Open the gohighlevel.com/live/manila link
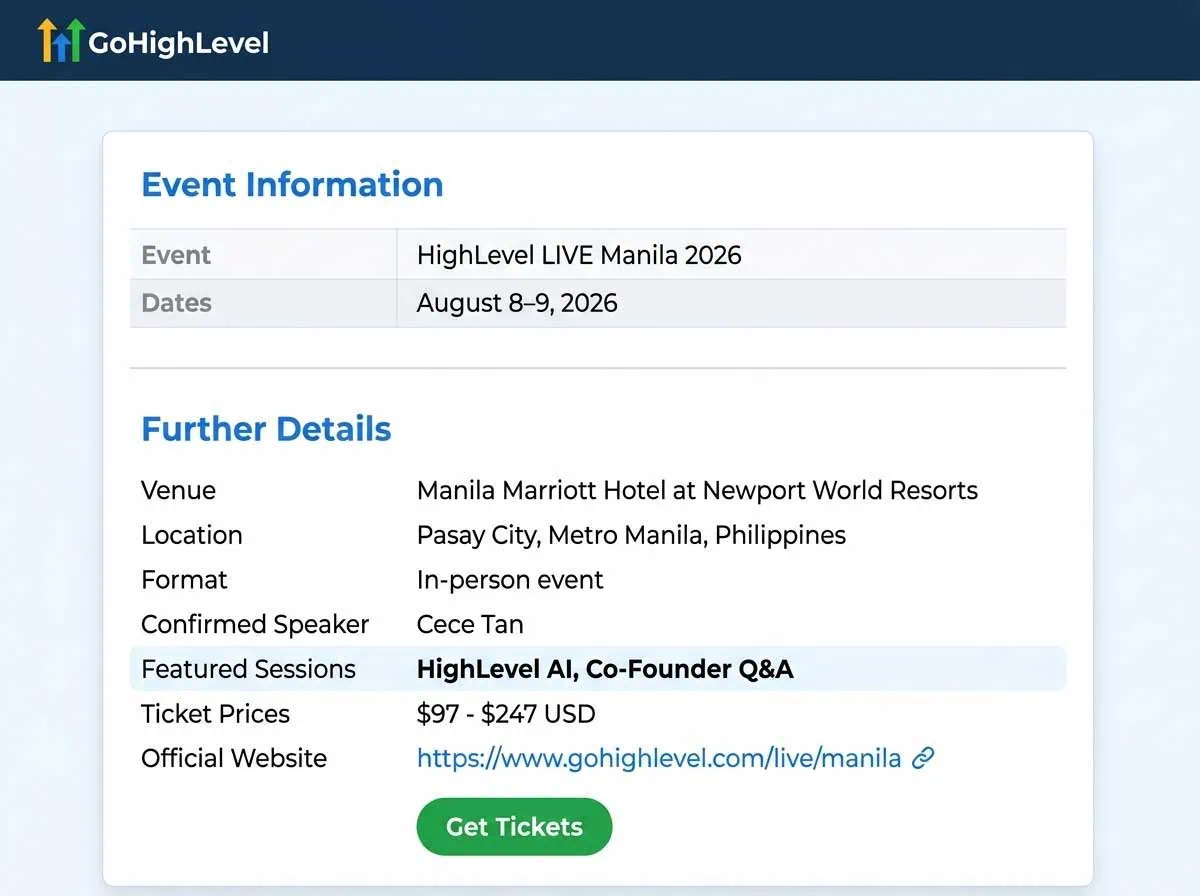This screenshot has width=1200, height=896. [659, 759]
